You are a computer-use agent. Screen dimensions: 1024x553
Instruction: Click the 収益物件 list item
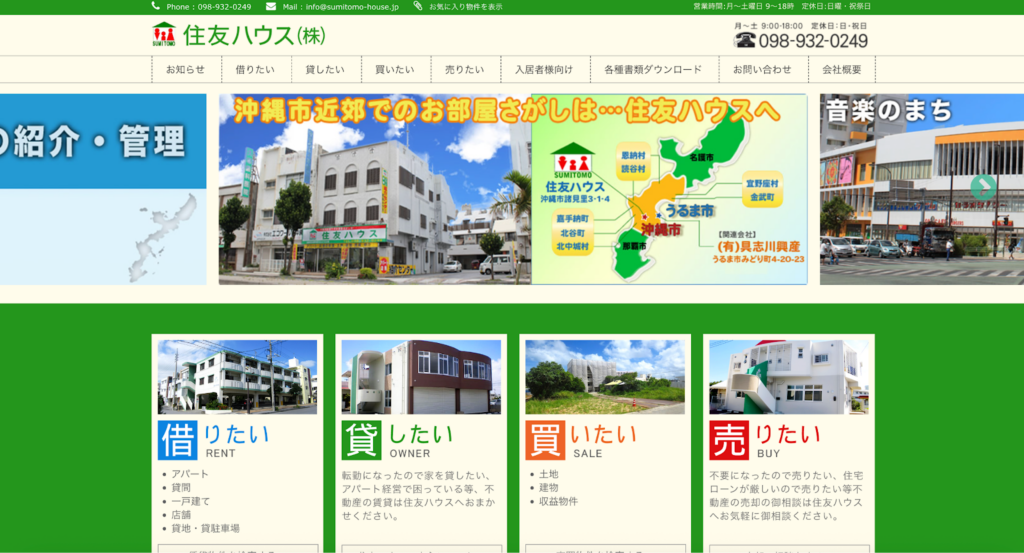coord(558,501)
